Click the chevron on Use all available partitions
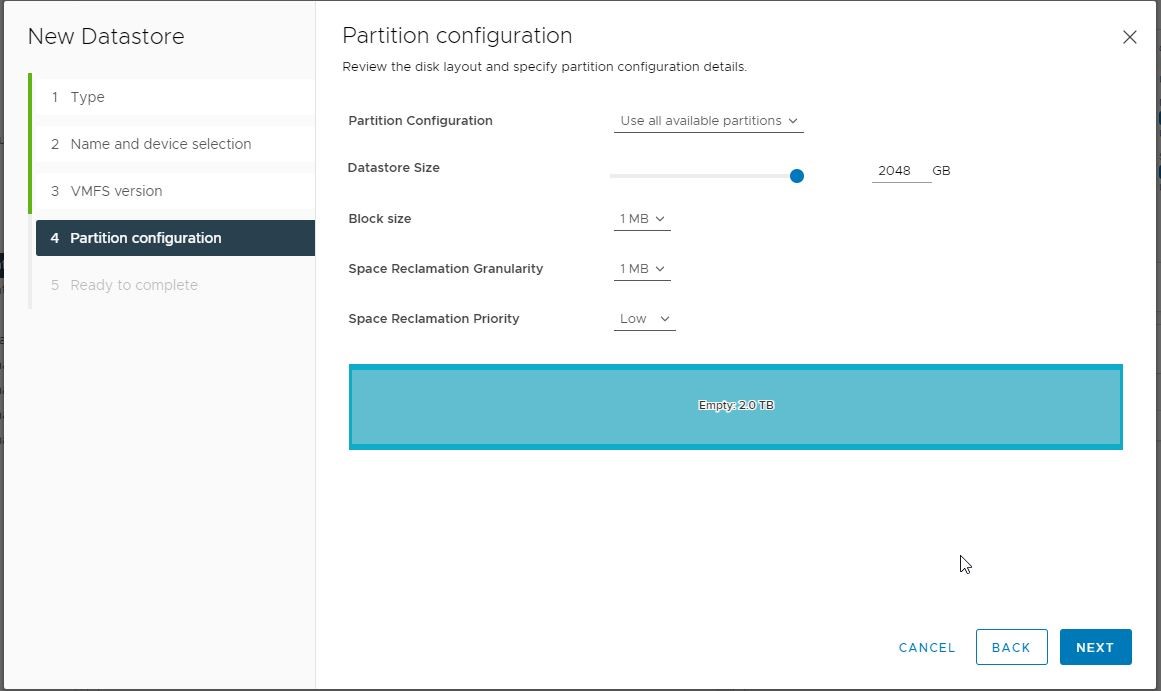The image size is (1161, 691). point(792,120)
